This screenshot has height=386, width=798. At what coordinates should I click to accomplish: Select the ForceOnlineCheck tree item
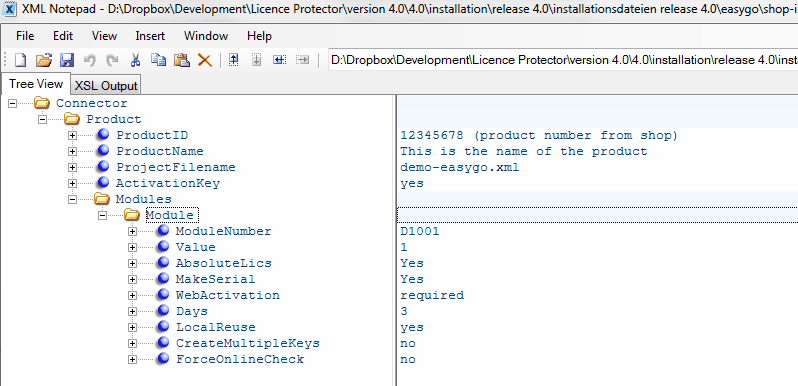click(x=240, y=359)
